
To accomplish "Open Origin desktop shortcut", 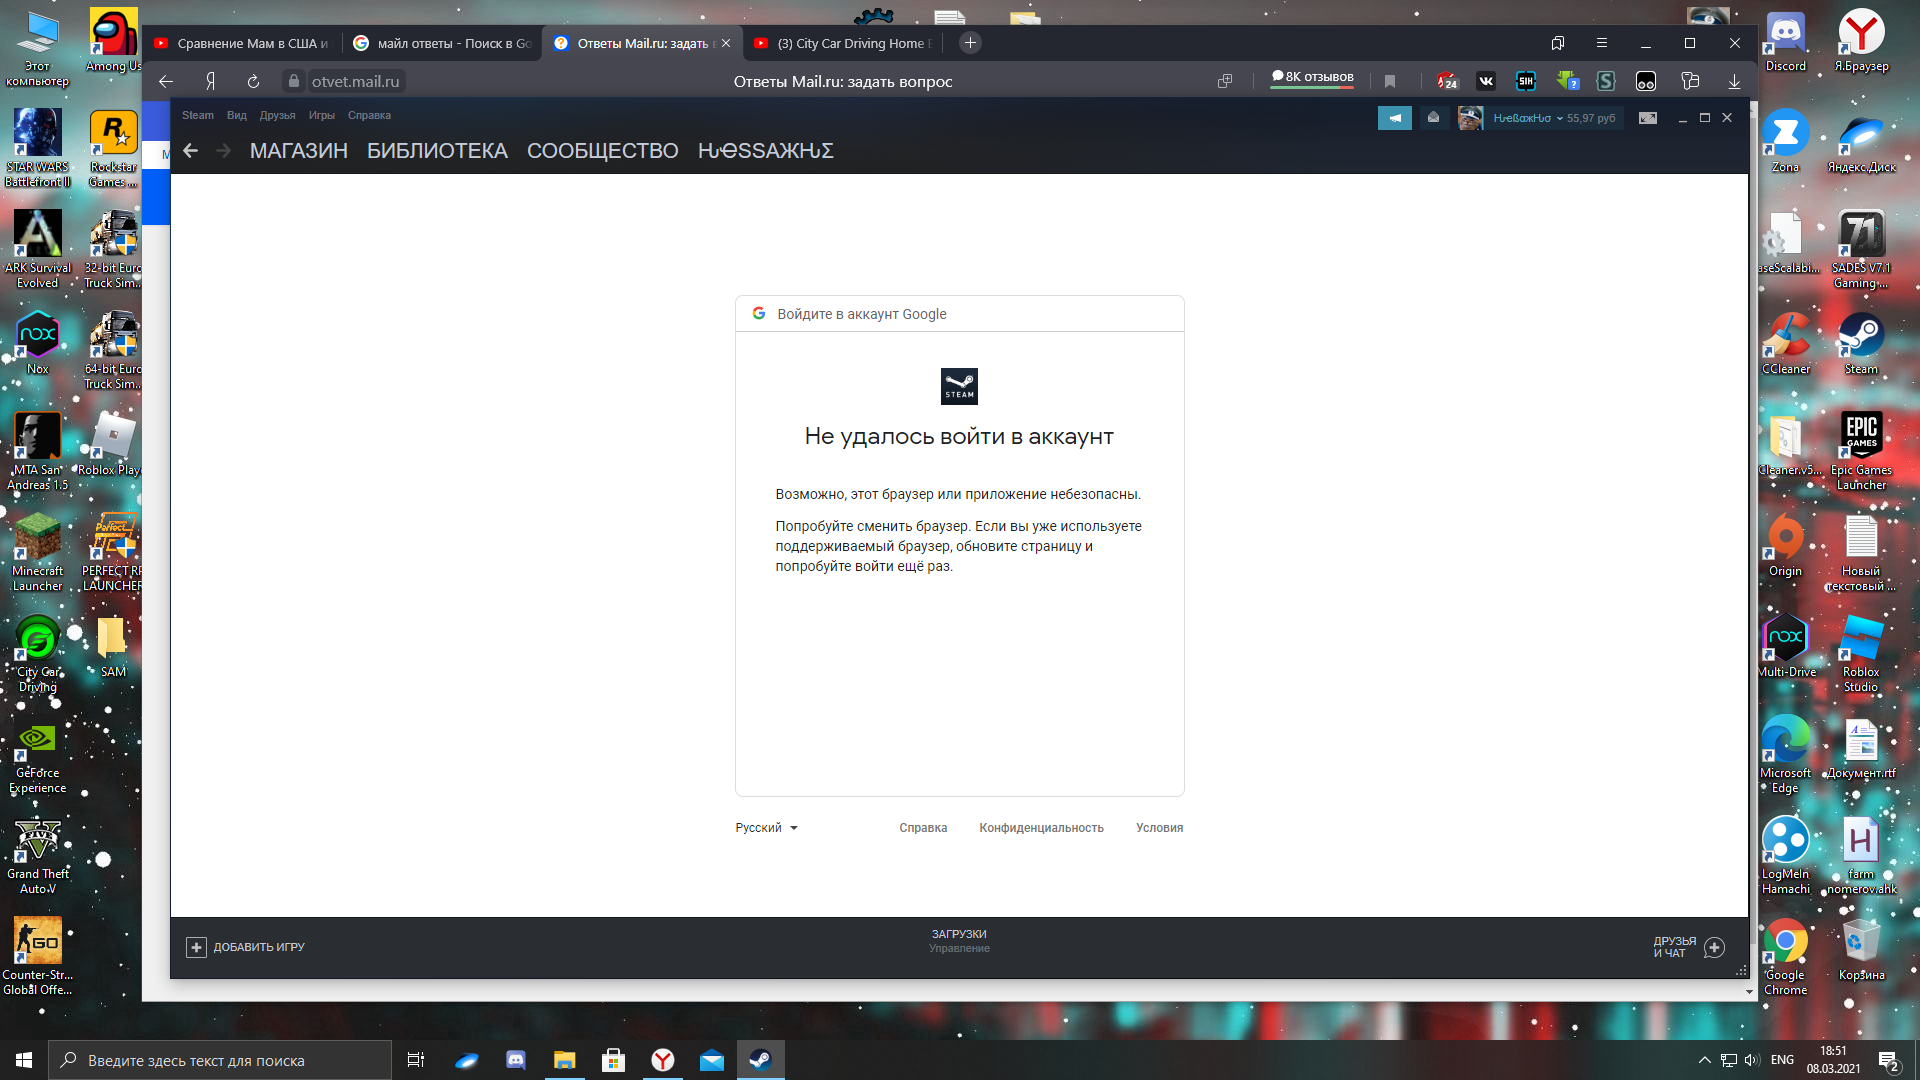I will pos(1786,546).
